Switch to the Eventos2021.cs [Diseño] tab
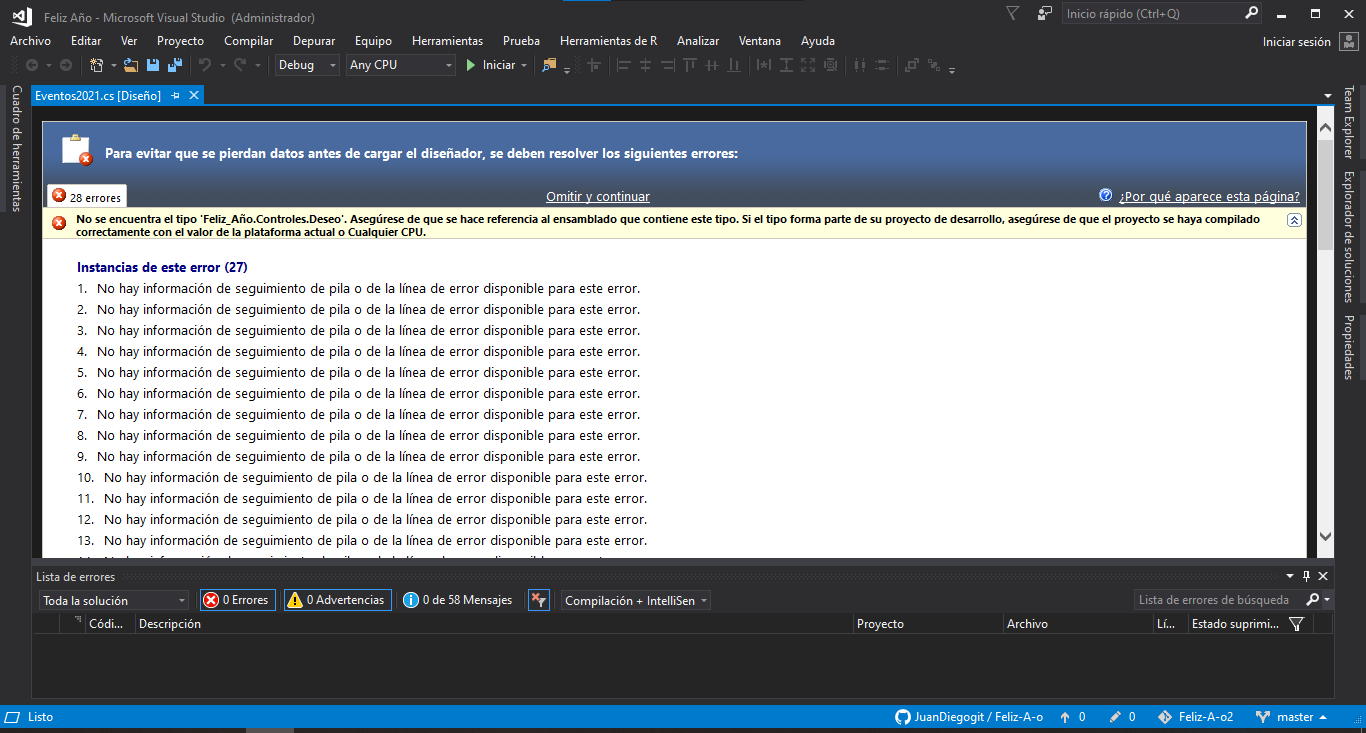 100,95
